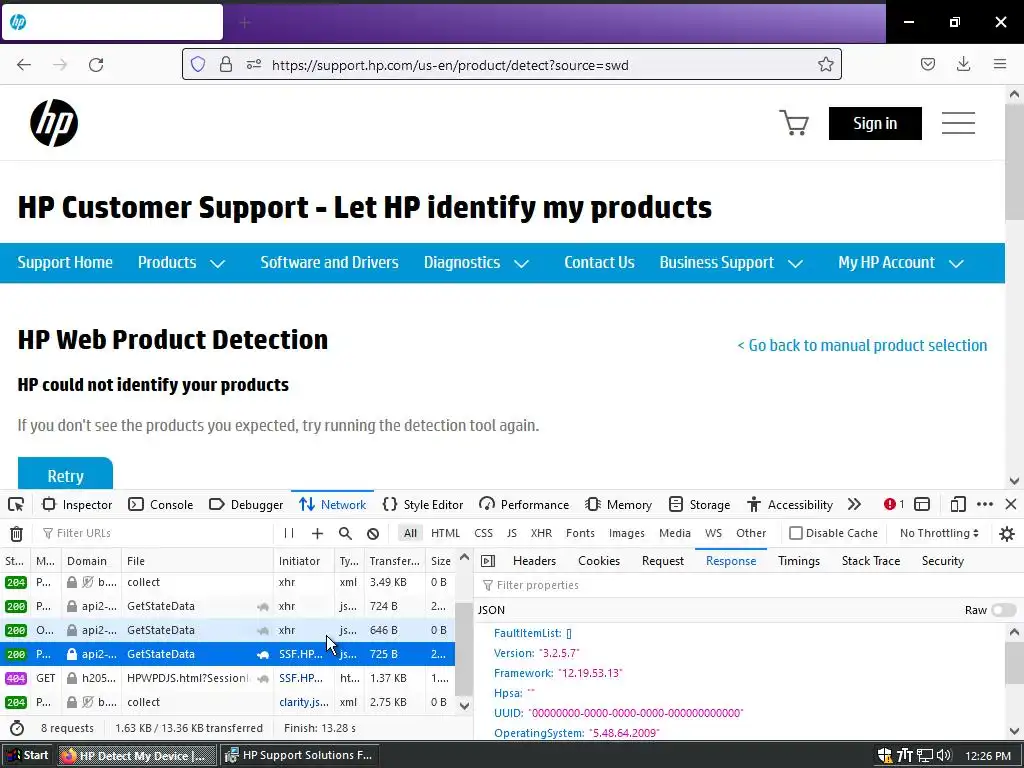
Task: Click the site security padlock icon
Action: pos(226,65)
